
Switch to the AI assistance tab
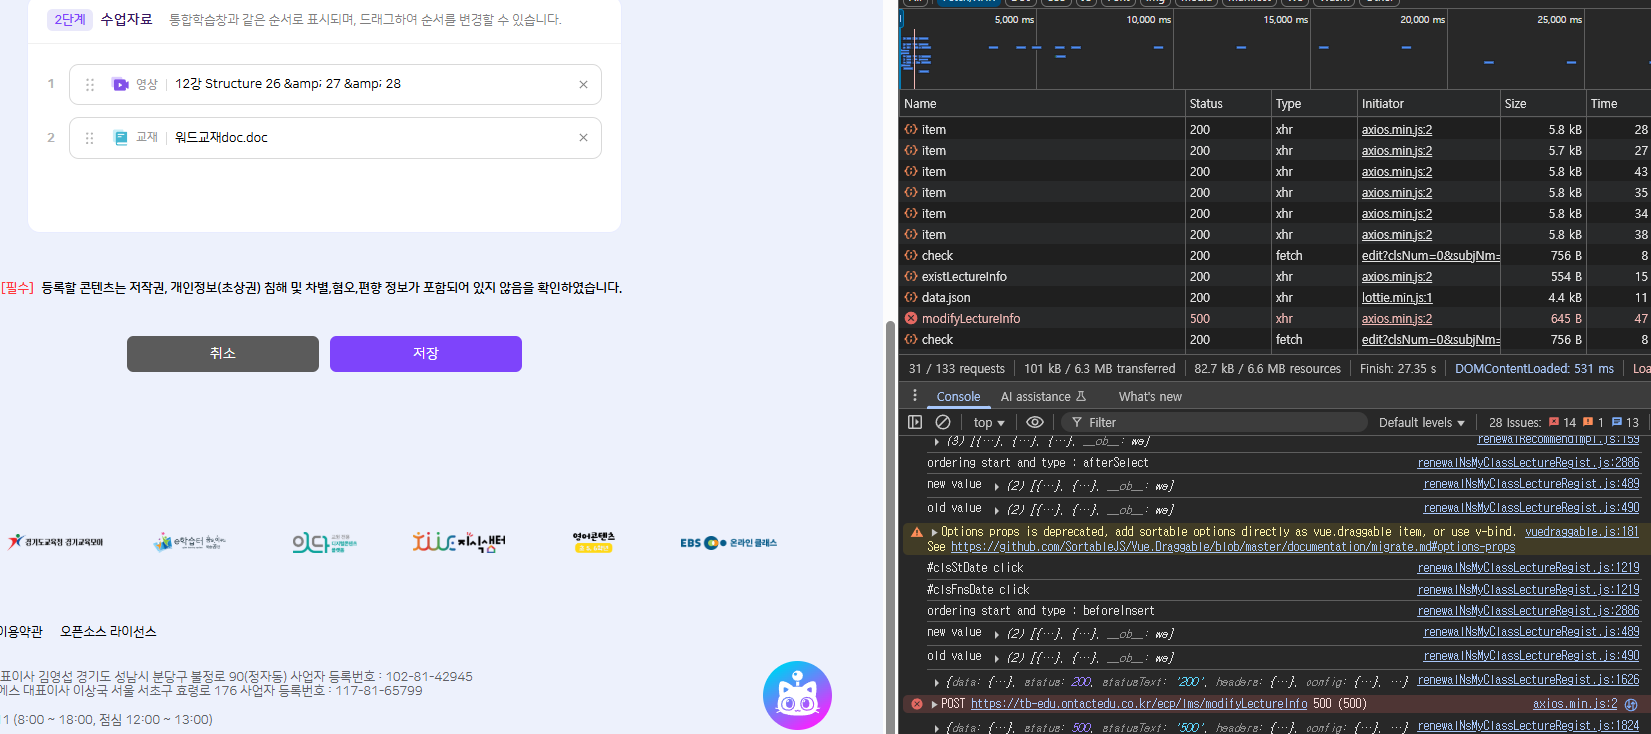(1042, 396)
